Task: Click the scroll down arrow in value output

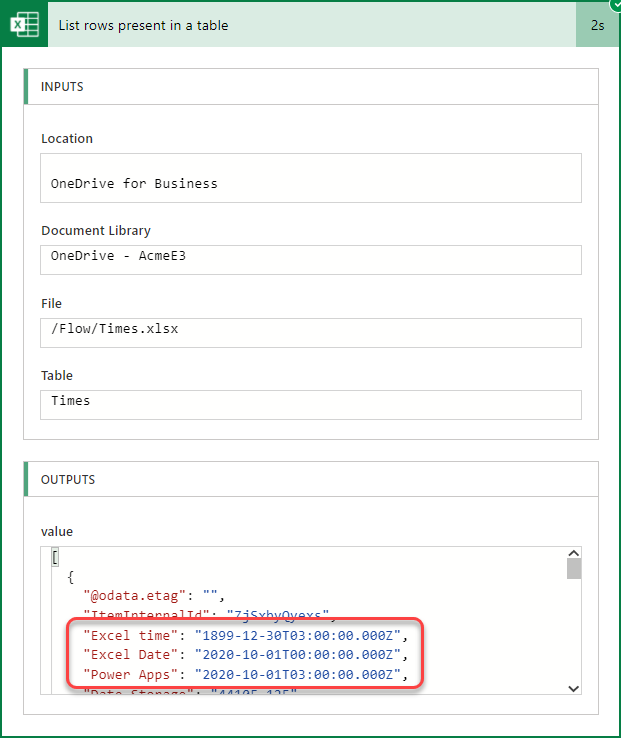Action: pyautogui.click(x=573, y=688)
